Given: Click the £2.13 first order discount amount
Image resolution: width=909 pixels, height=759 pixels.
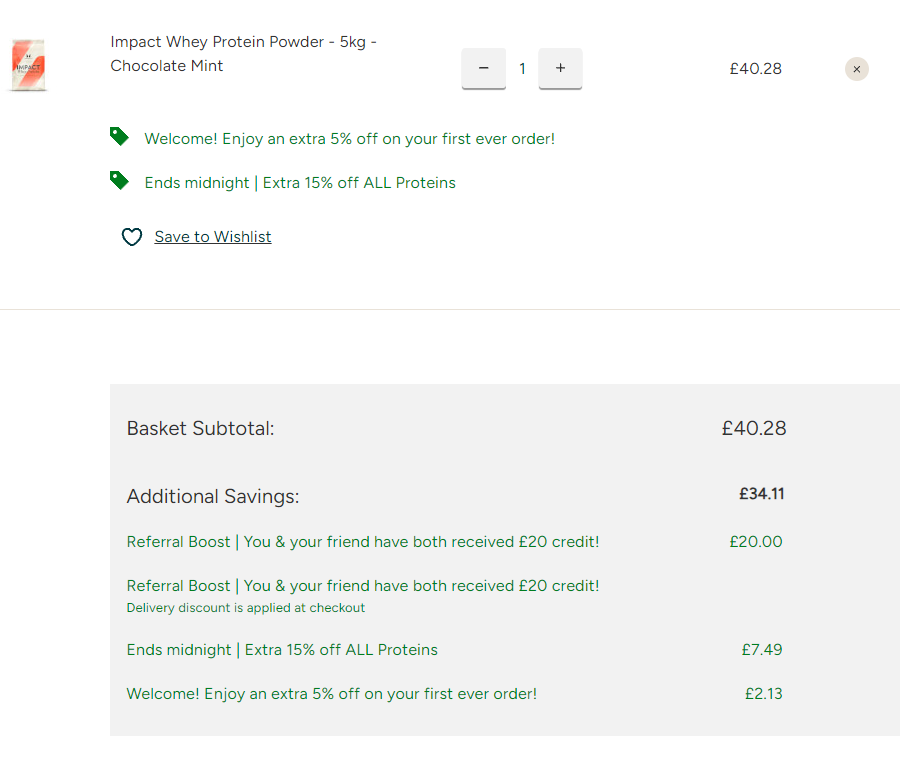Looking at the screenshot, I should (764, 694).
